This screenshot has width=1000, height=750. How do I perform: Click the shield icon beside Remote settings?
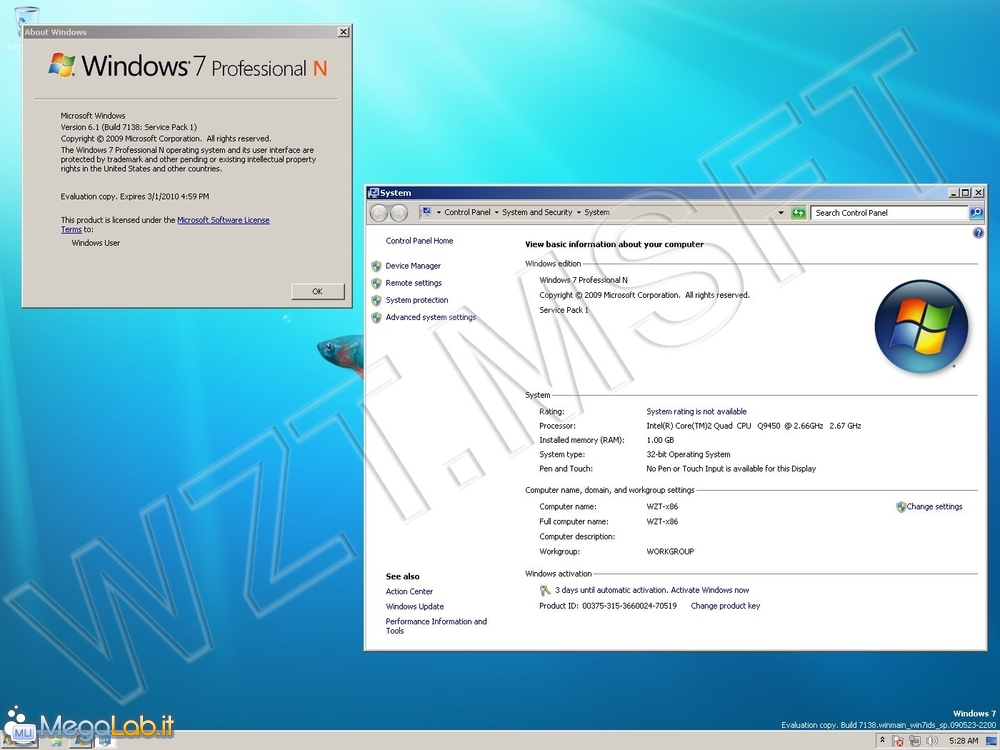click(x=376, y=283)
